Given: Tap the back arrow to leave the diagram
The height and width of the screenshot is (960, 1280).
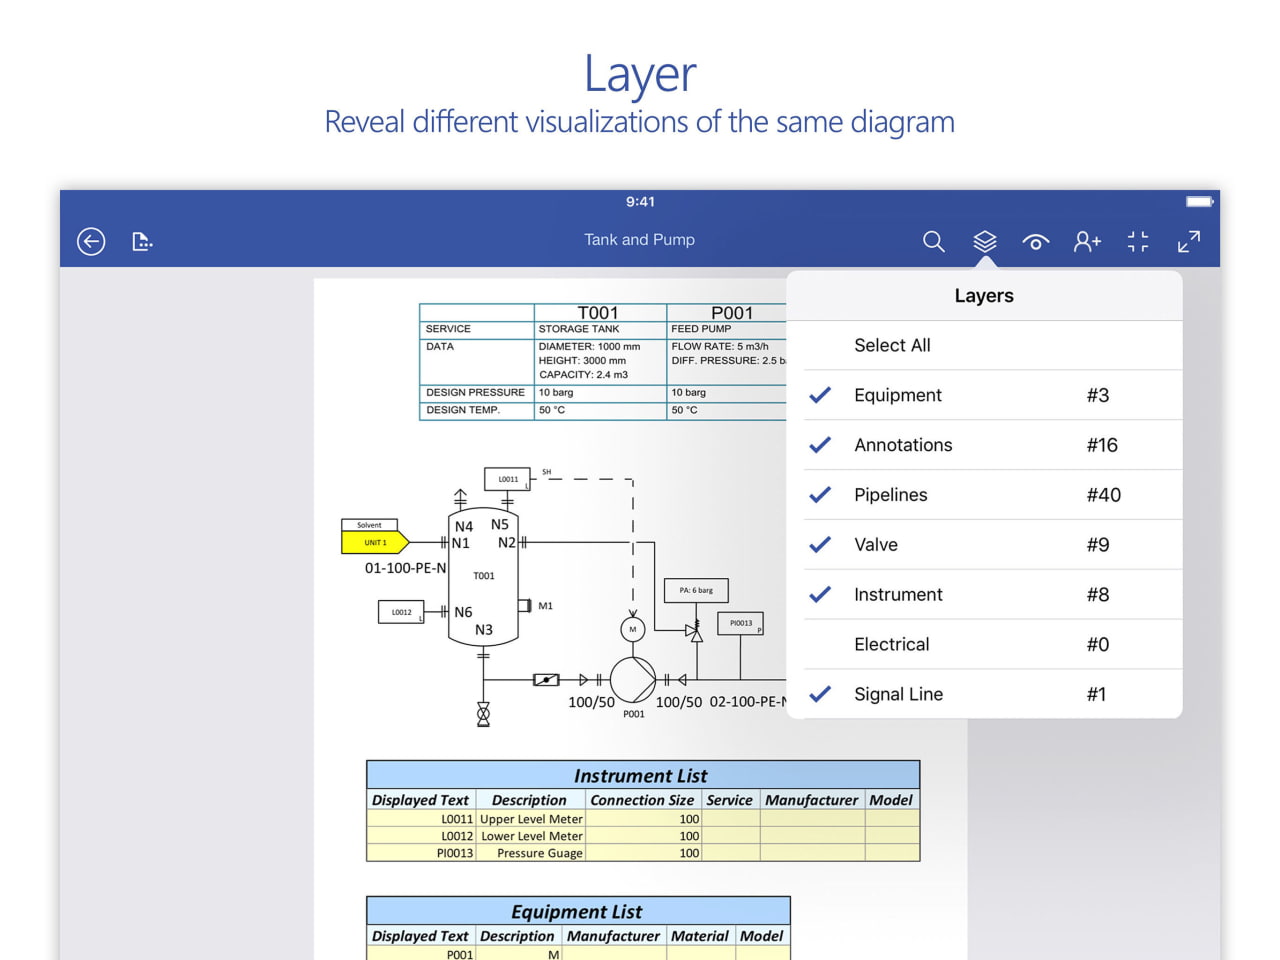Looking at the screenshot, I should click(x=90, y=241).
